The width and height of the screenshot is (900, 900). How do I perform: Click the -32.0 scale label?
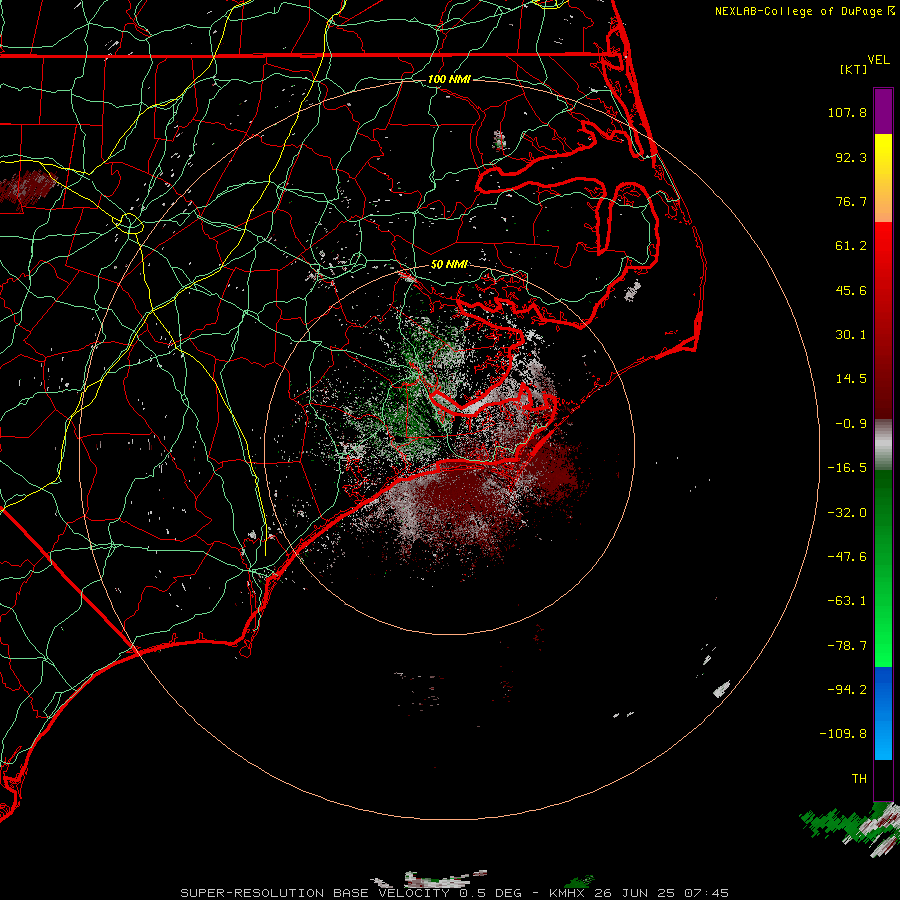pyautogui.click(x=847, y=513)
